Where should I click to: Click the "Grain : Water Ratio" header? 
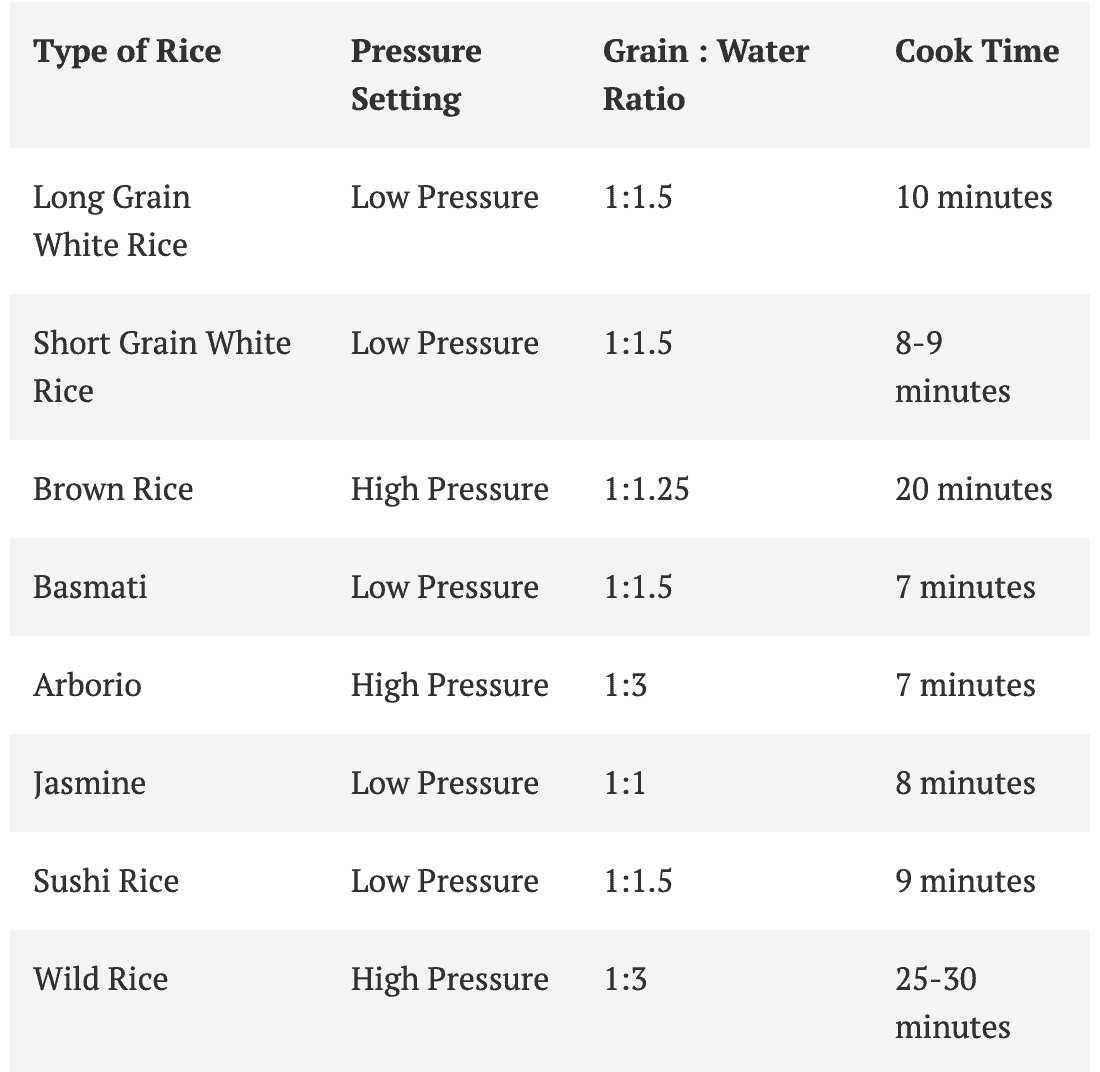706,75
